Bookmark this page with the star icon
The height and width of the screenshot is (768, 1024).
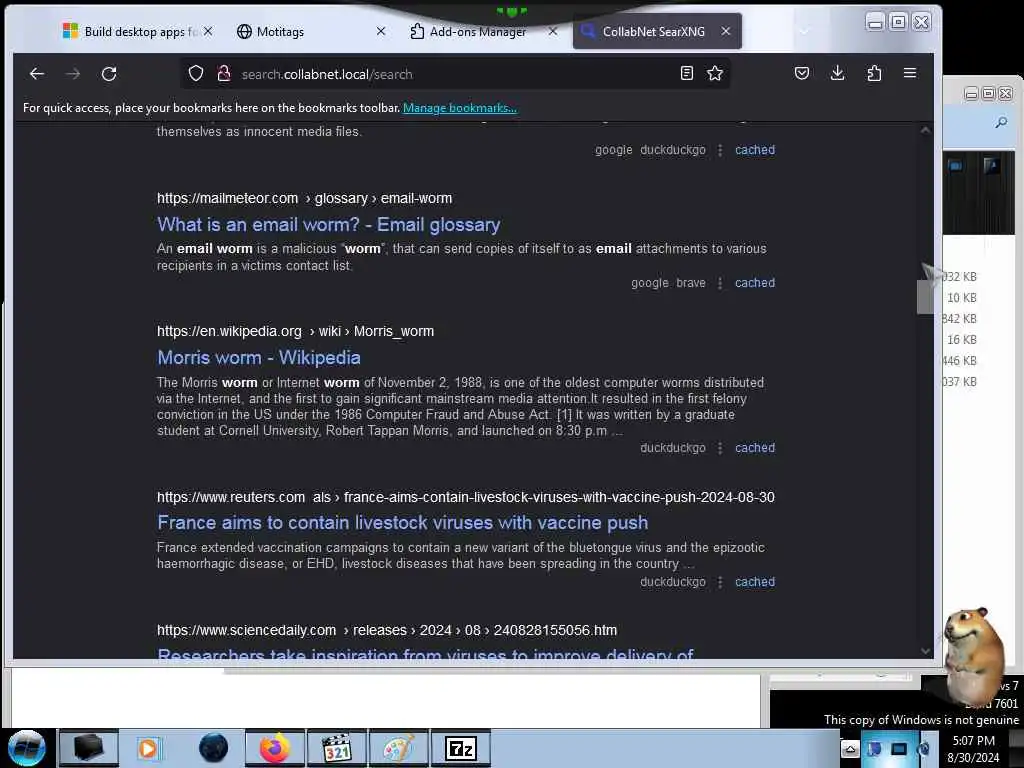coord(715,73)
